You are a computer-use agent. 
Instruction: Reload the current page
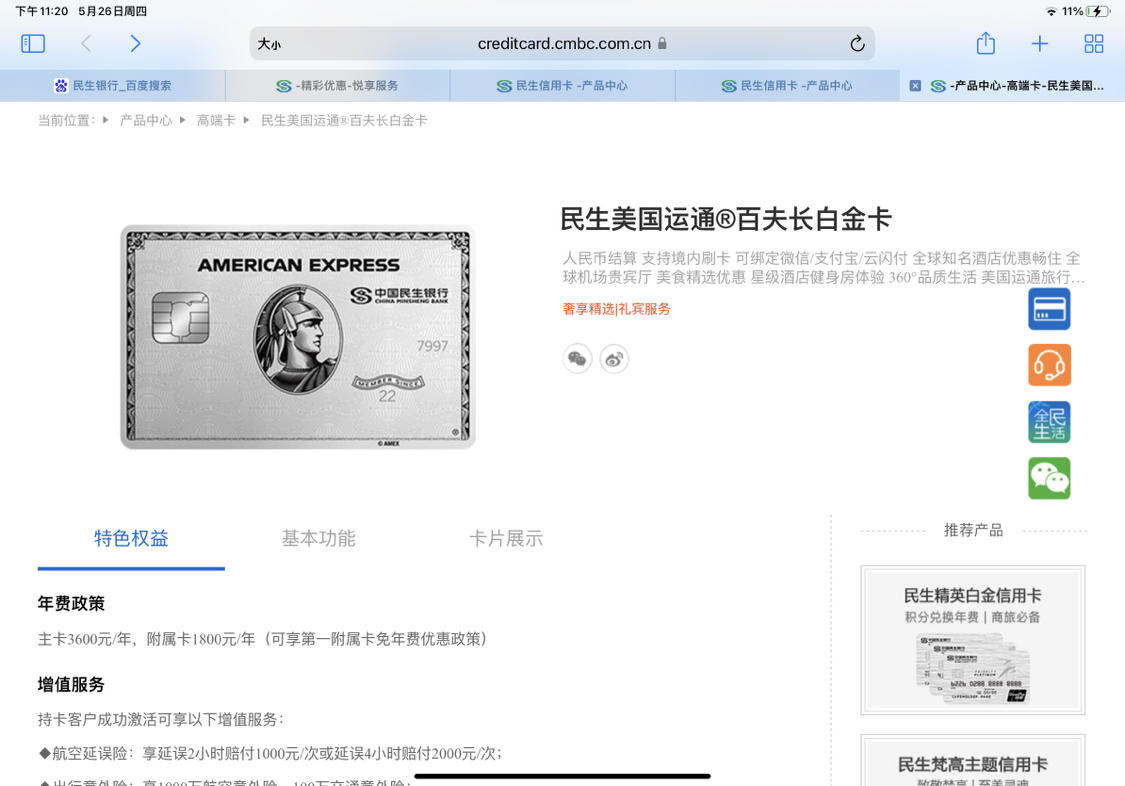point(857,44)
